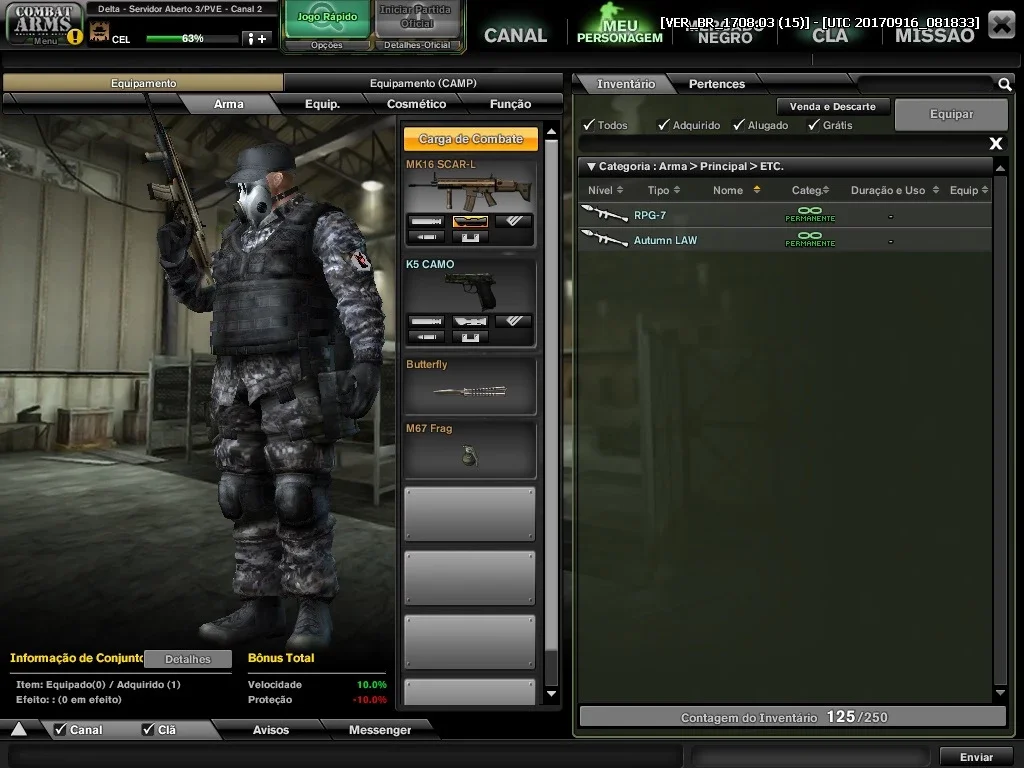Toggle the Todos filter checkbox

589,125
